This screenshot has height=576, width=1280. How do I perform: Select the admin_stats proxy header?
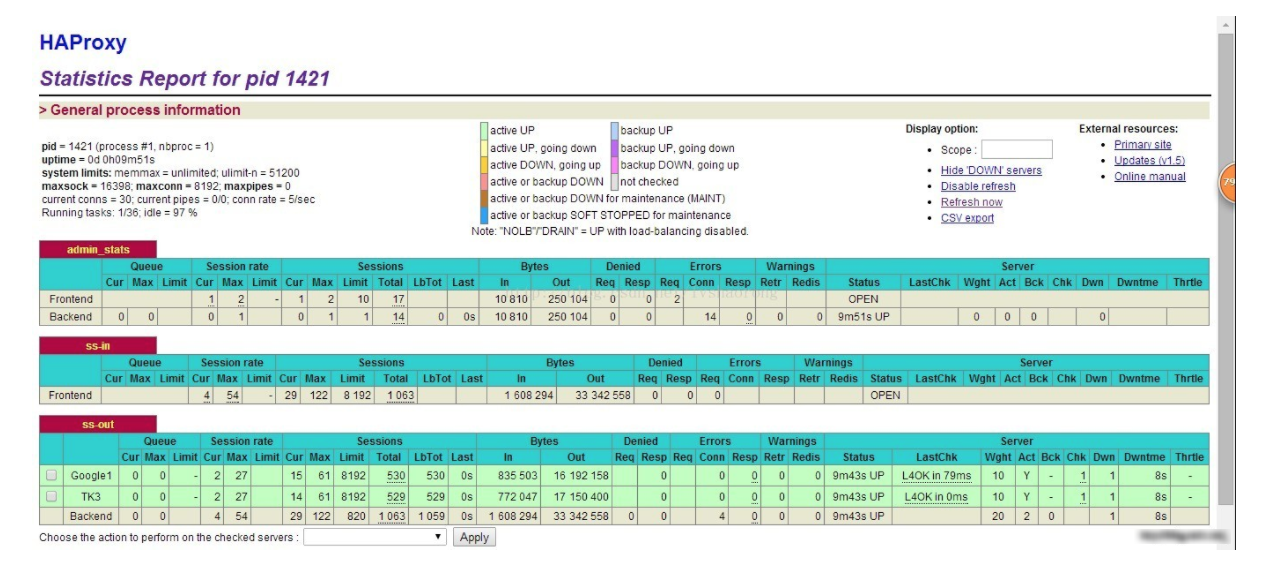[x=98, y=249]
